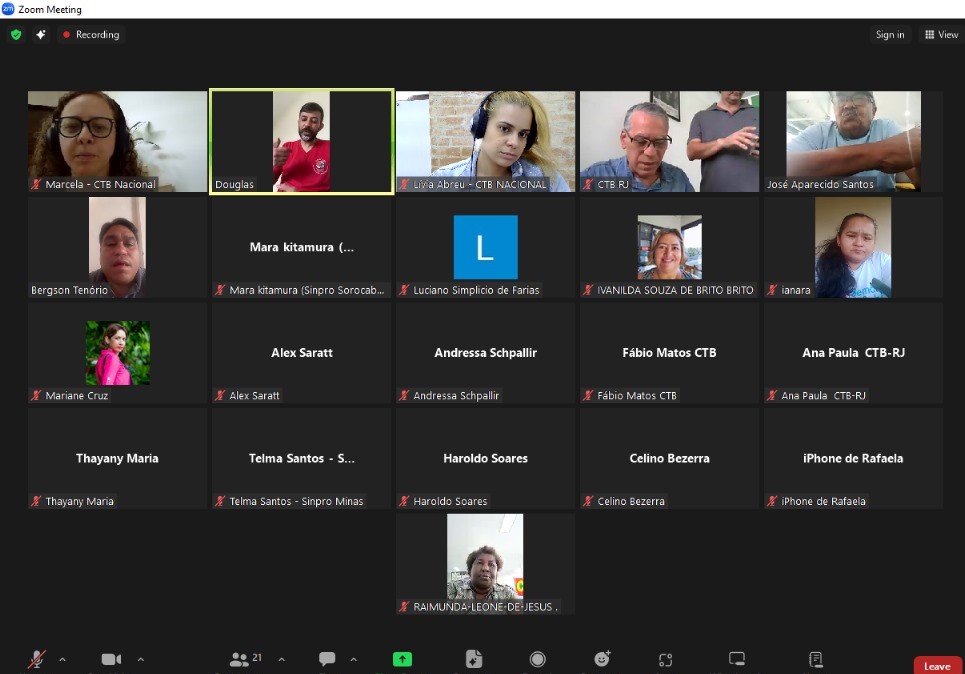Open the Notes icon in bottom toolbar
This screenshot has height=674, width=965.
(815, 659)
